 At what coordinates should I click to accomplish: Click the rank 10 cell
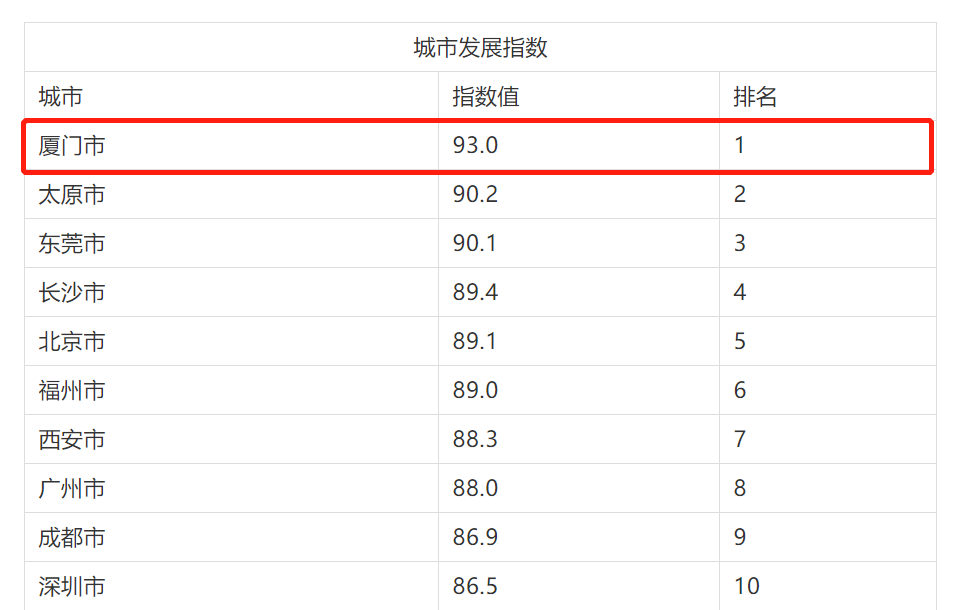(x=747, y=586)
